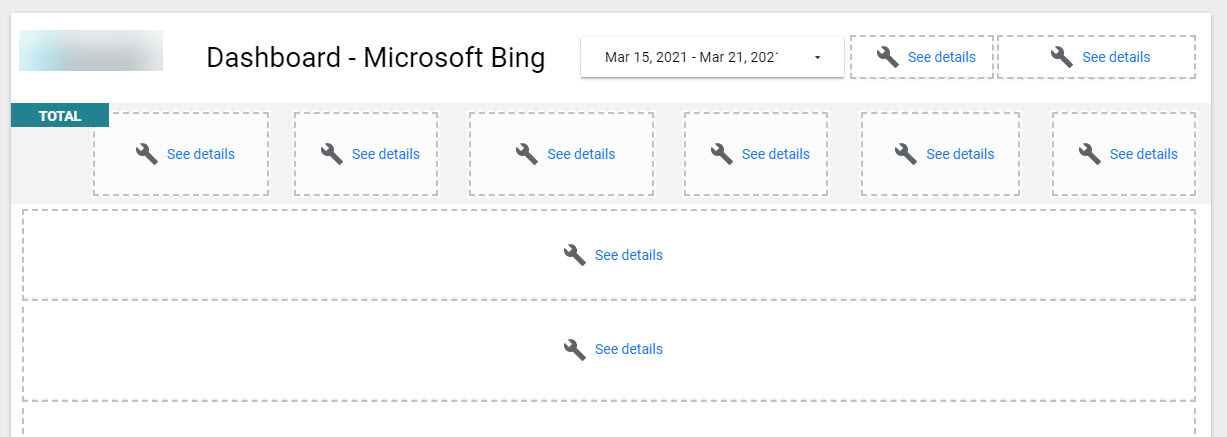The height and width of the screenshot is (437, 1227).
Task: Open the Mar 15 - Mar 21 date range picker
Action: click(x=691, y=57)
